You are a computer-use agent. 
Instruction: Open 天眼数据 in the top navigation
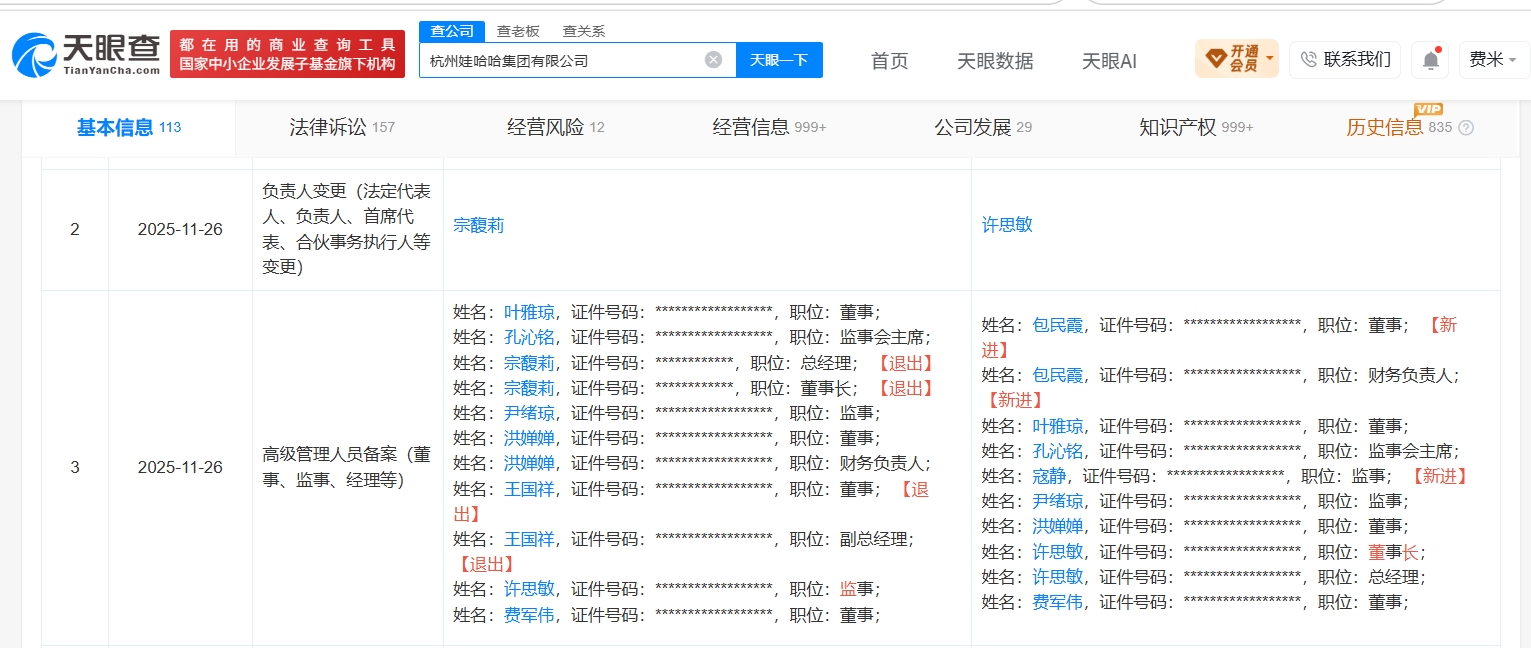click(x=995, y=61)
